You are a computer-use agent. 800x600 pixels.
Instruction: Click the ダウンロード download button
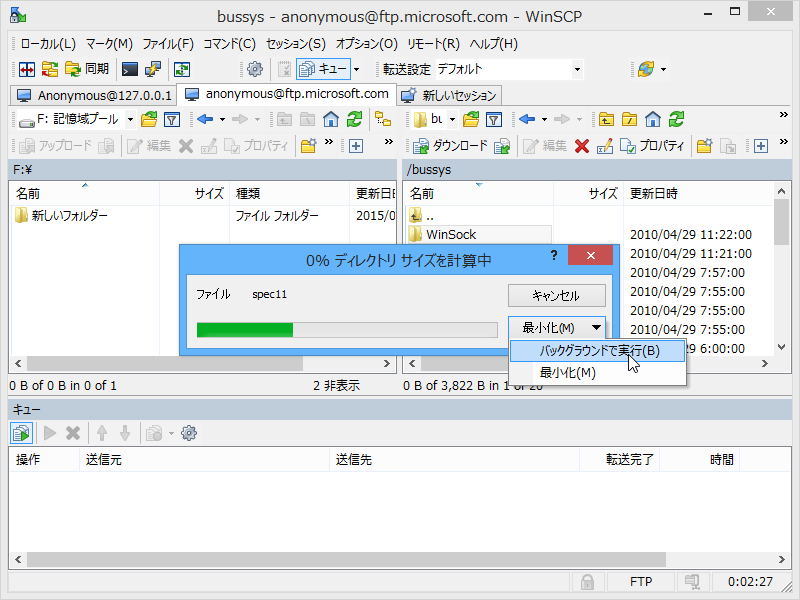pos(450,146)
